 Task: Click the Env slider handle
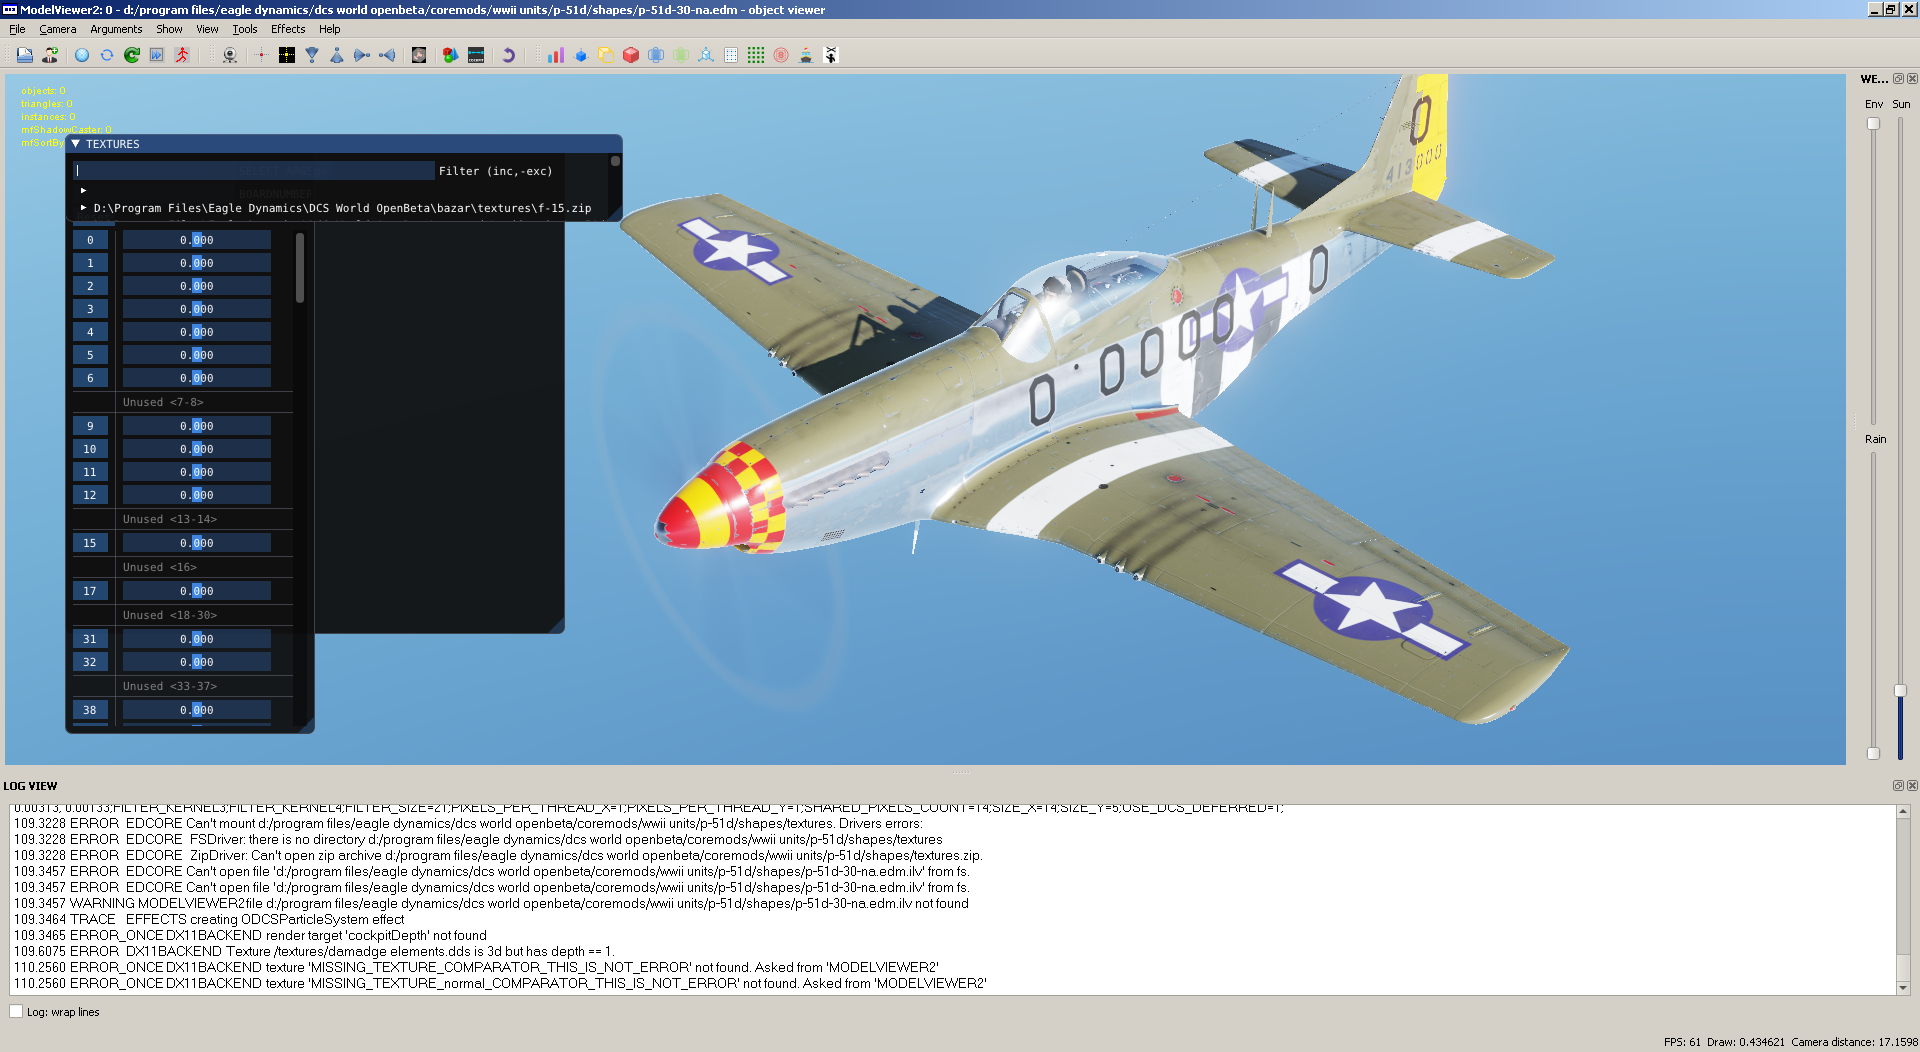tap(1873, 124)
